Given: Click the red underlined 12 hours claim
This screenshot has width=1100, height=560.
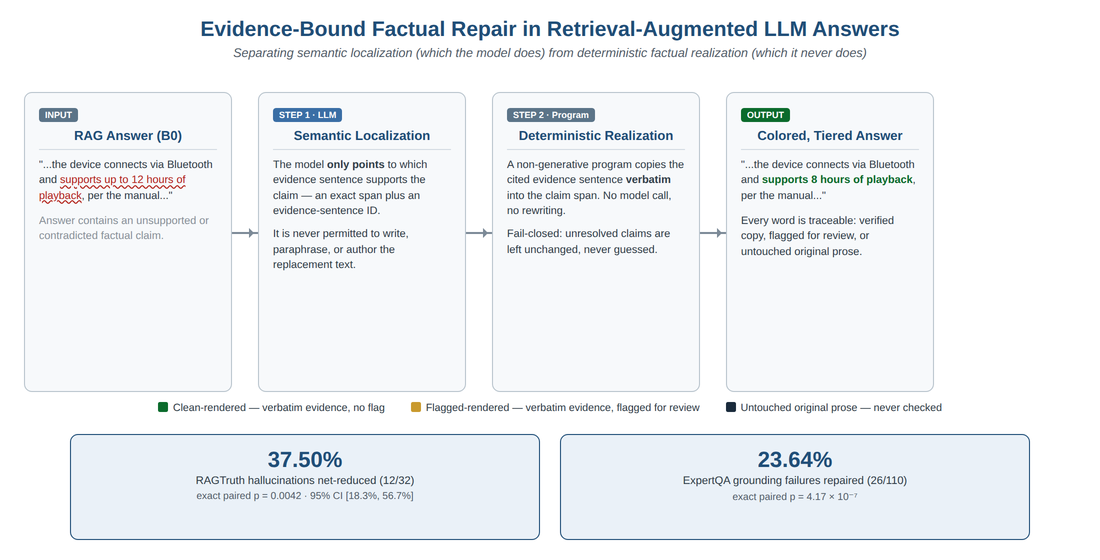Looking at the screenshot, I should coord(112,187).
